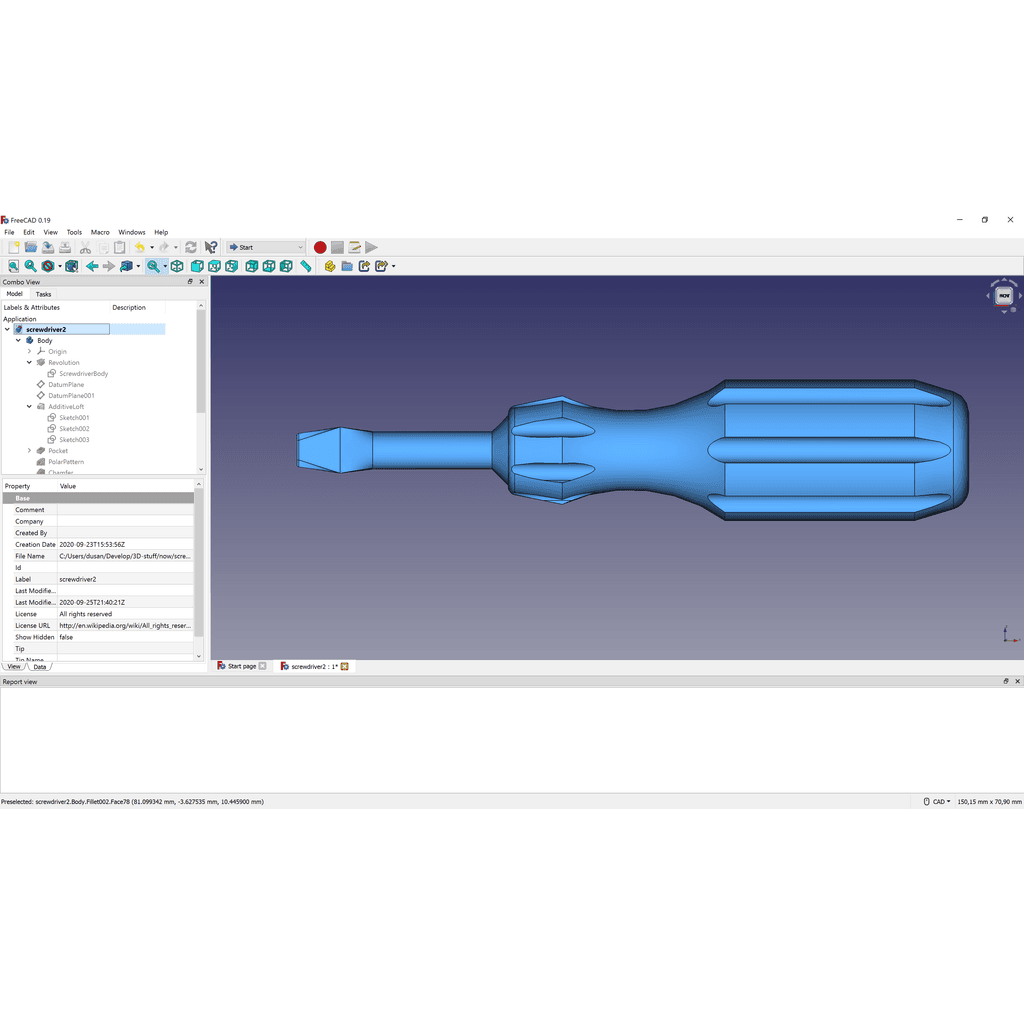The width and height of the screenshot is (1024, 1024).
Task: Collapse the Revolution tree node
Action: point(29,362)
